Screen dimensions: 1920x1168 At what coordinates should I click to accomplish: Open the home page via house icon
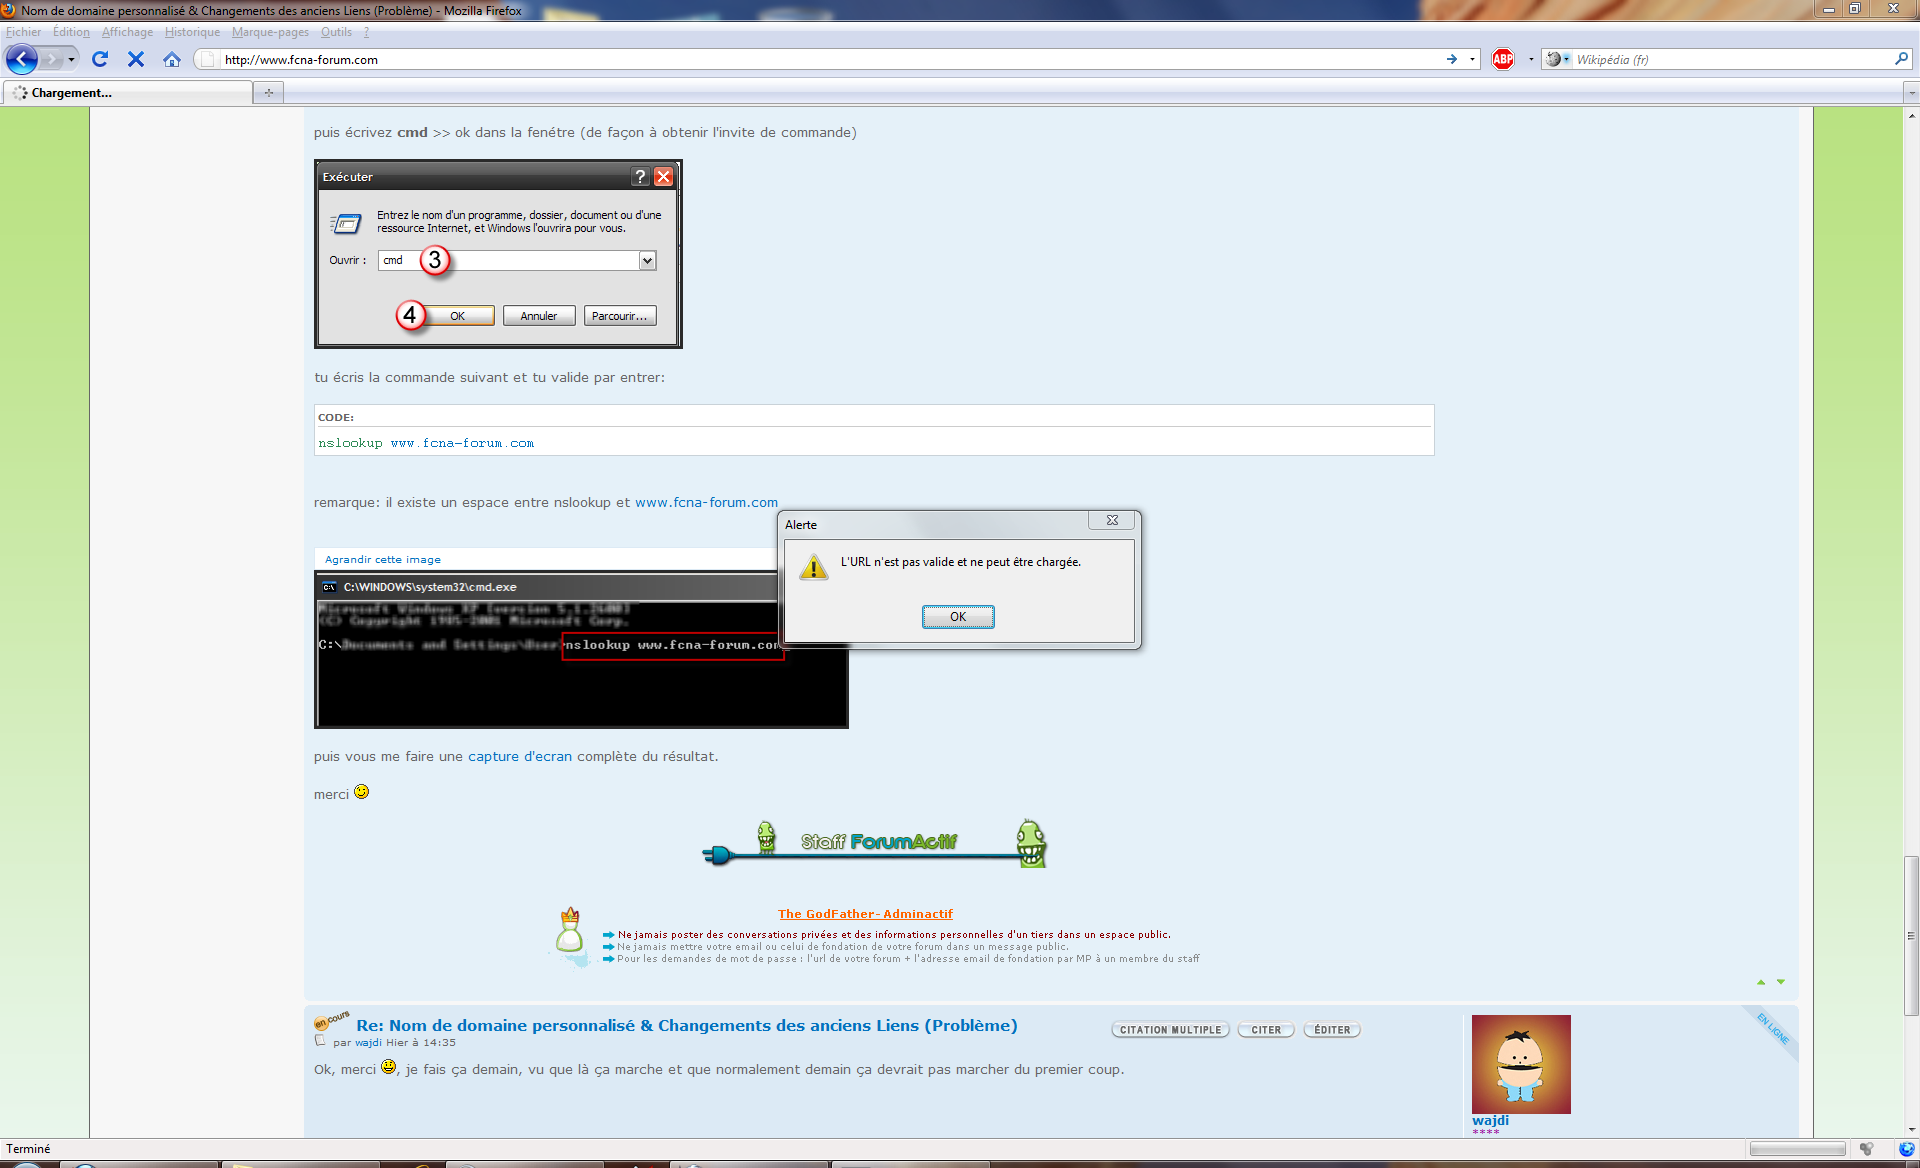tap(172, 59)
